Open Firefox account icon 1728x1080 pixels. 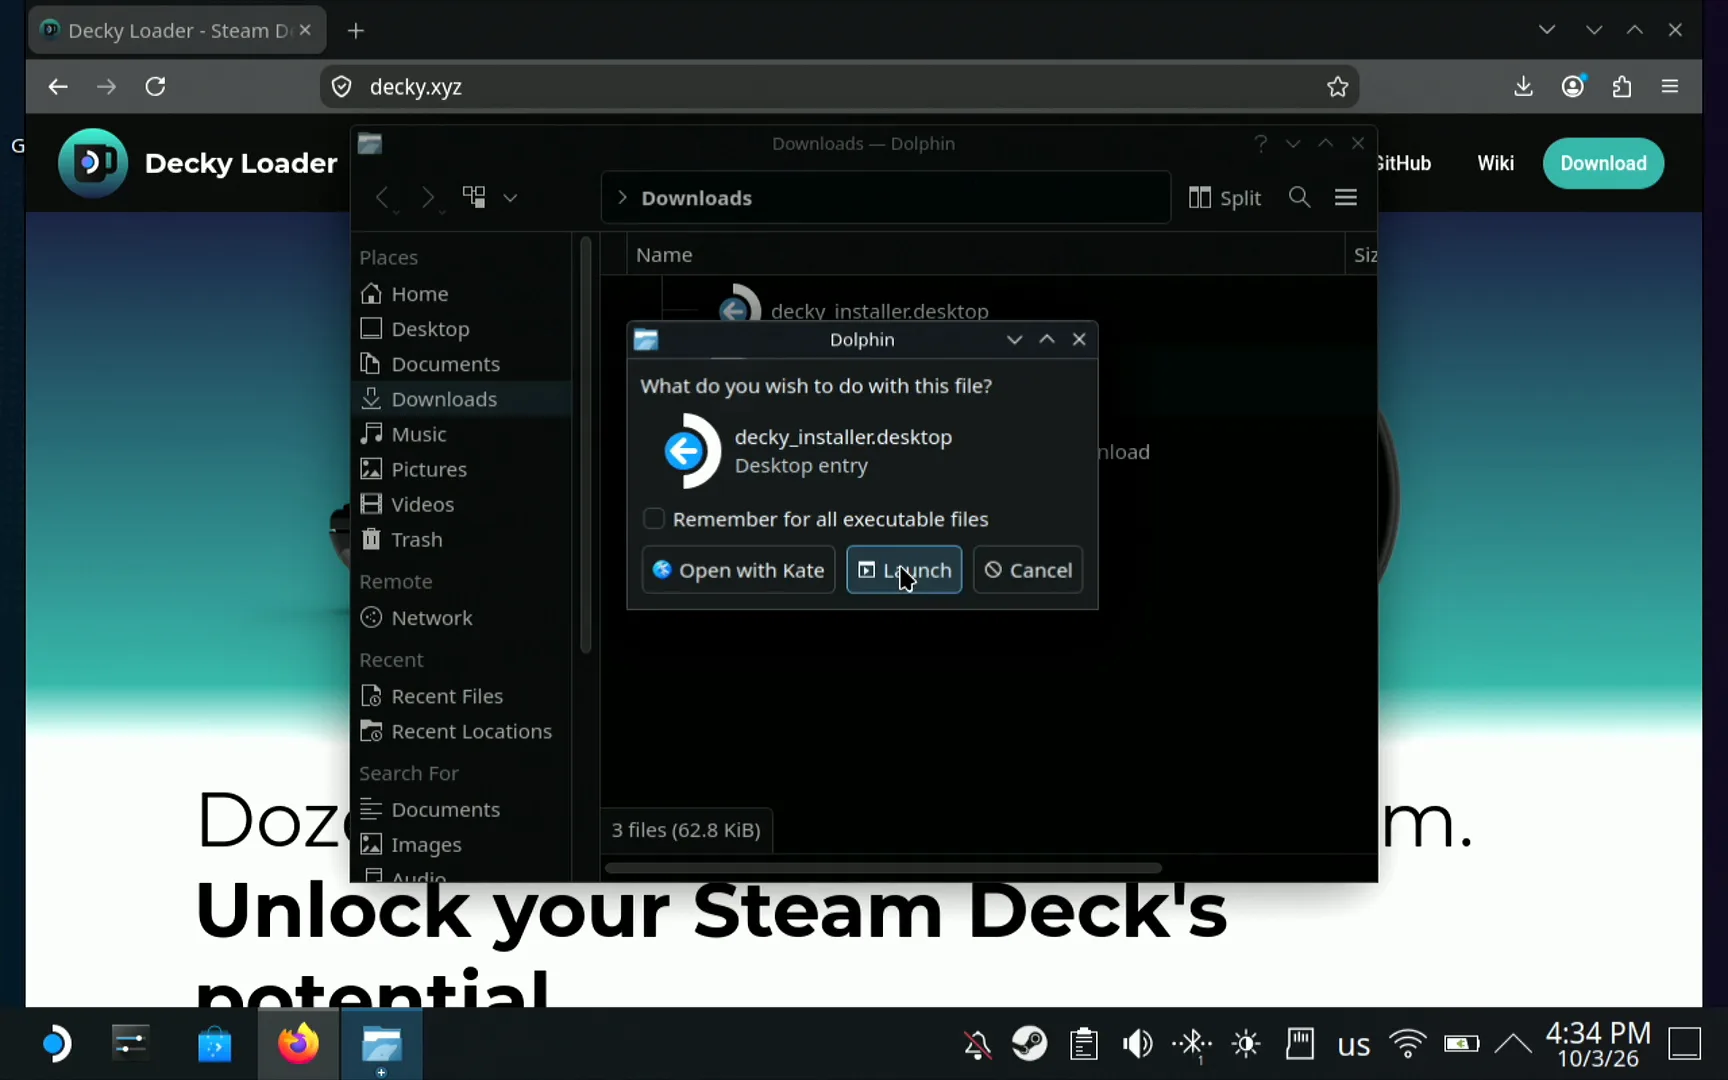point(1573,87)
